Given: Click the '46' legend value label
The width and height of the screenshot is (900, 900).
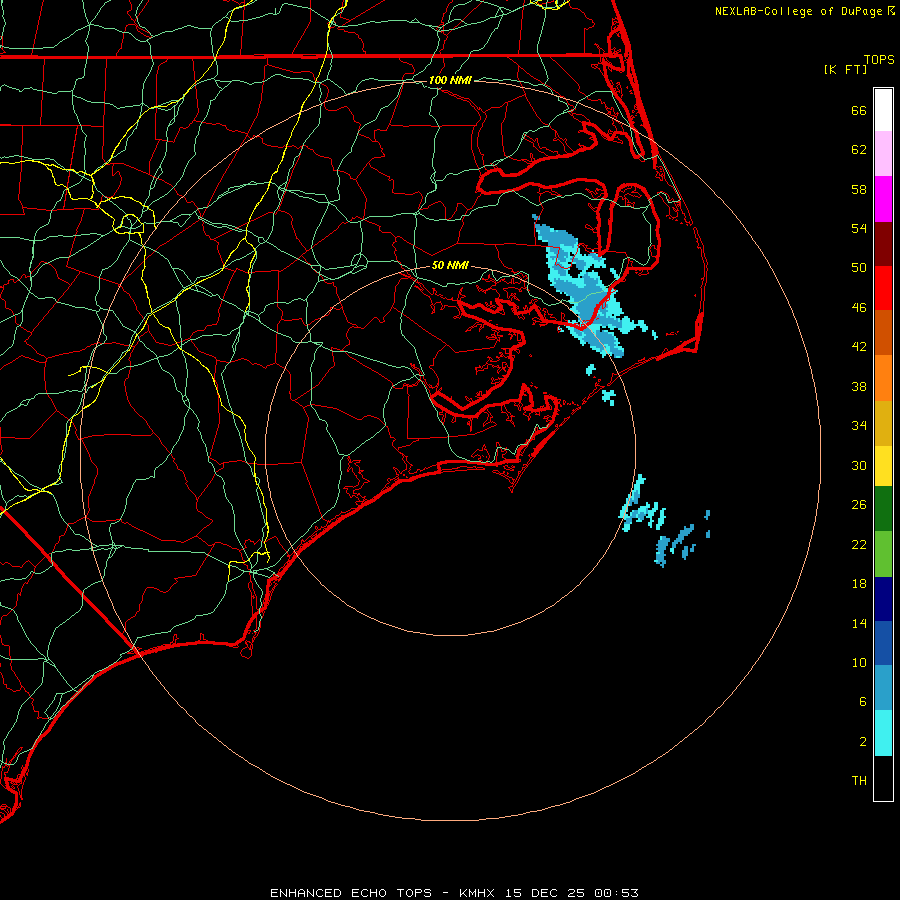Looking at the screenshot, I should click(859, 308).
